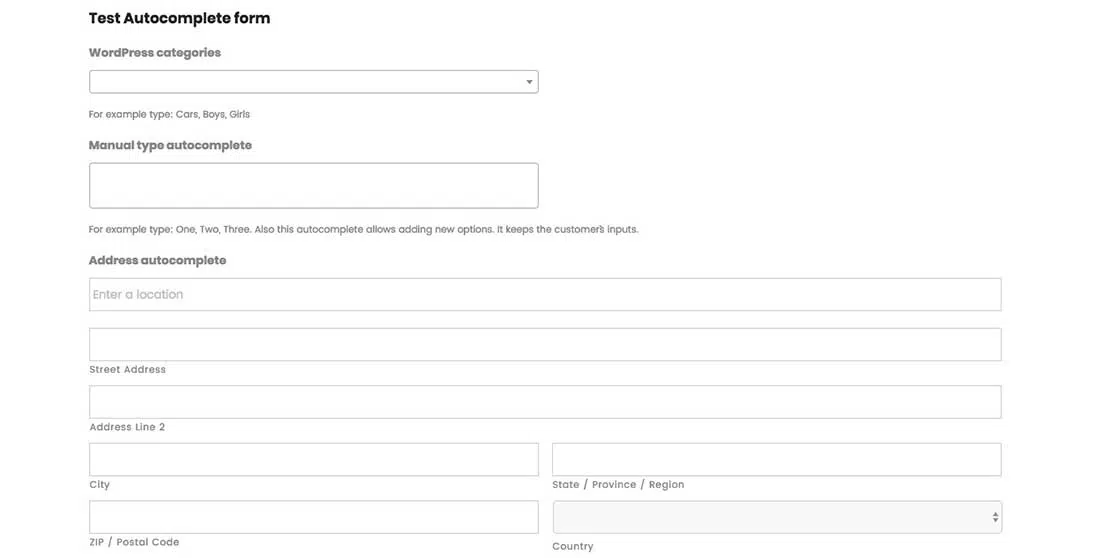Select the ZIP / Postal Code input
The width and height of the screenshot is (1100, 558).
tap(313, 517)
